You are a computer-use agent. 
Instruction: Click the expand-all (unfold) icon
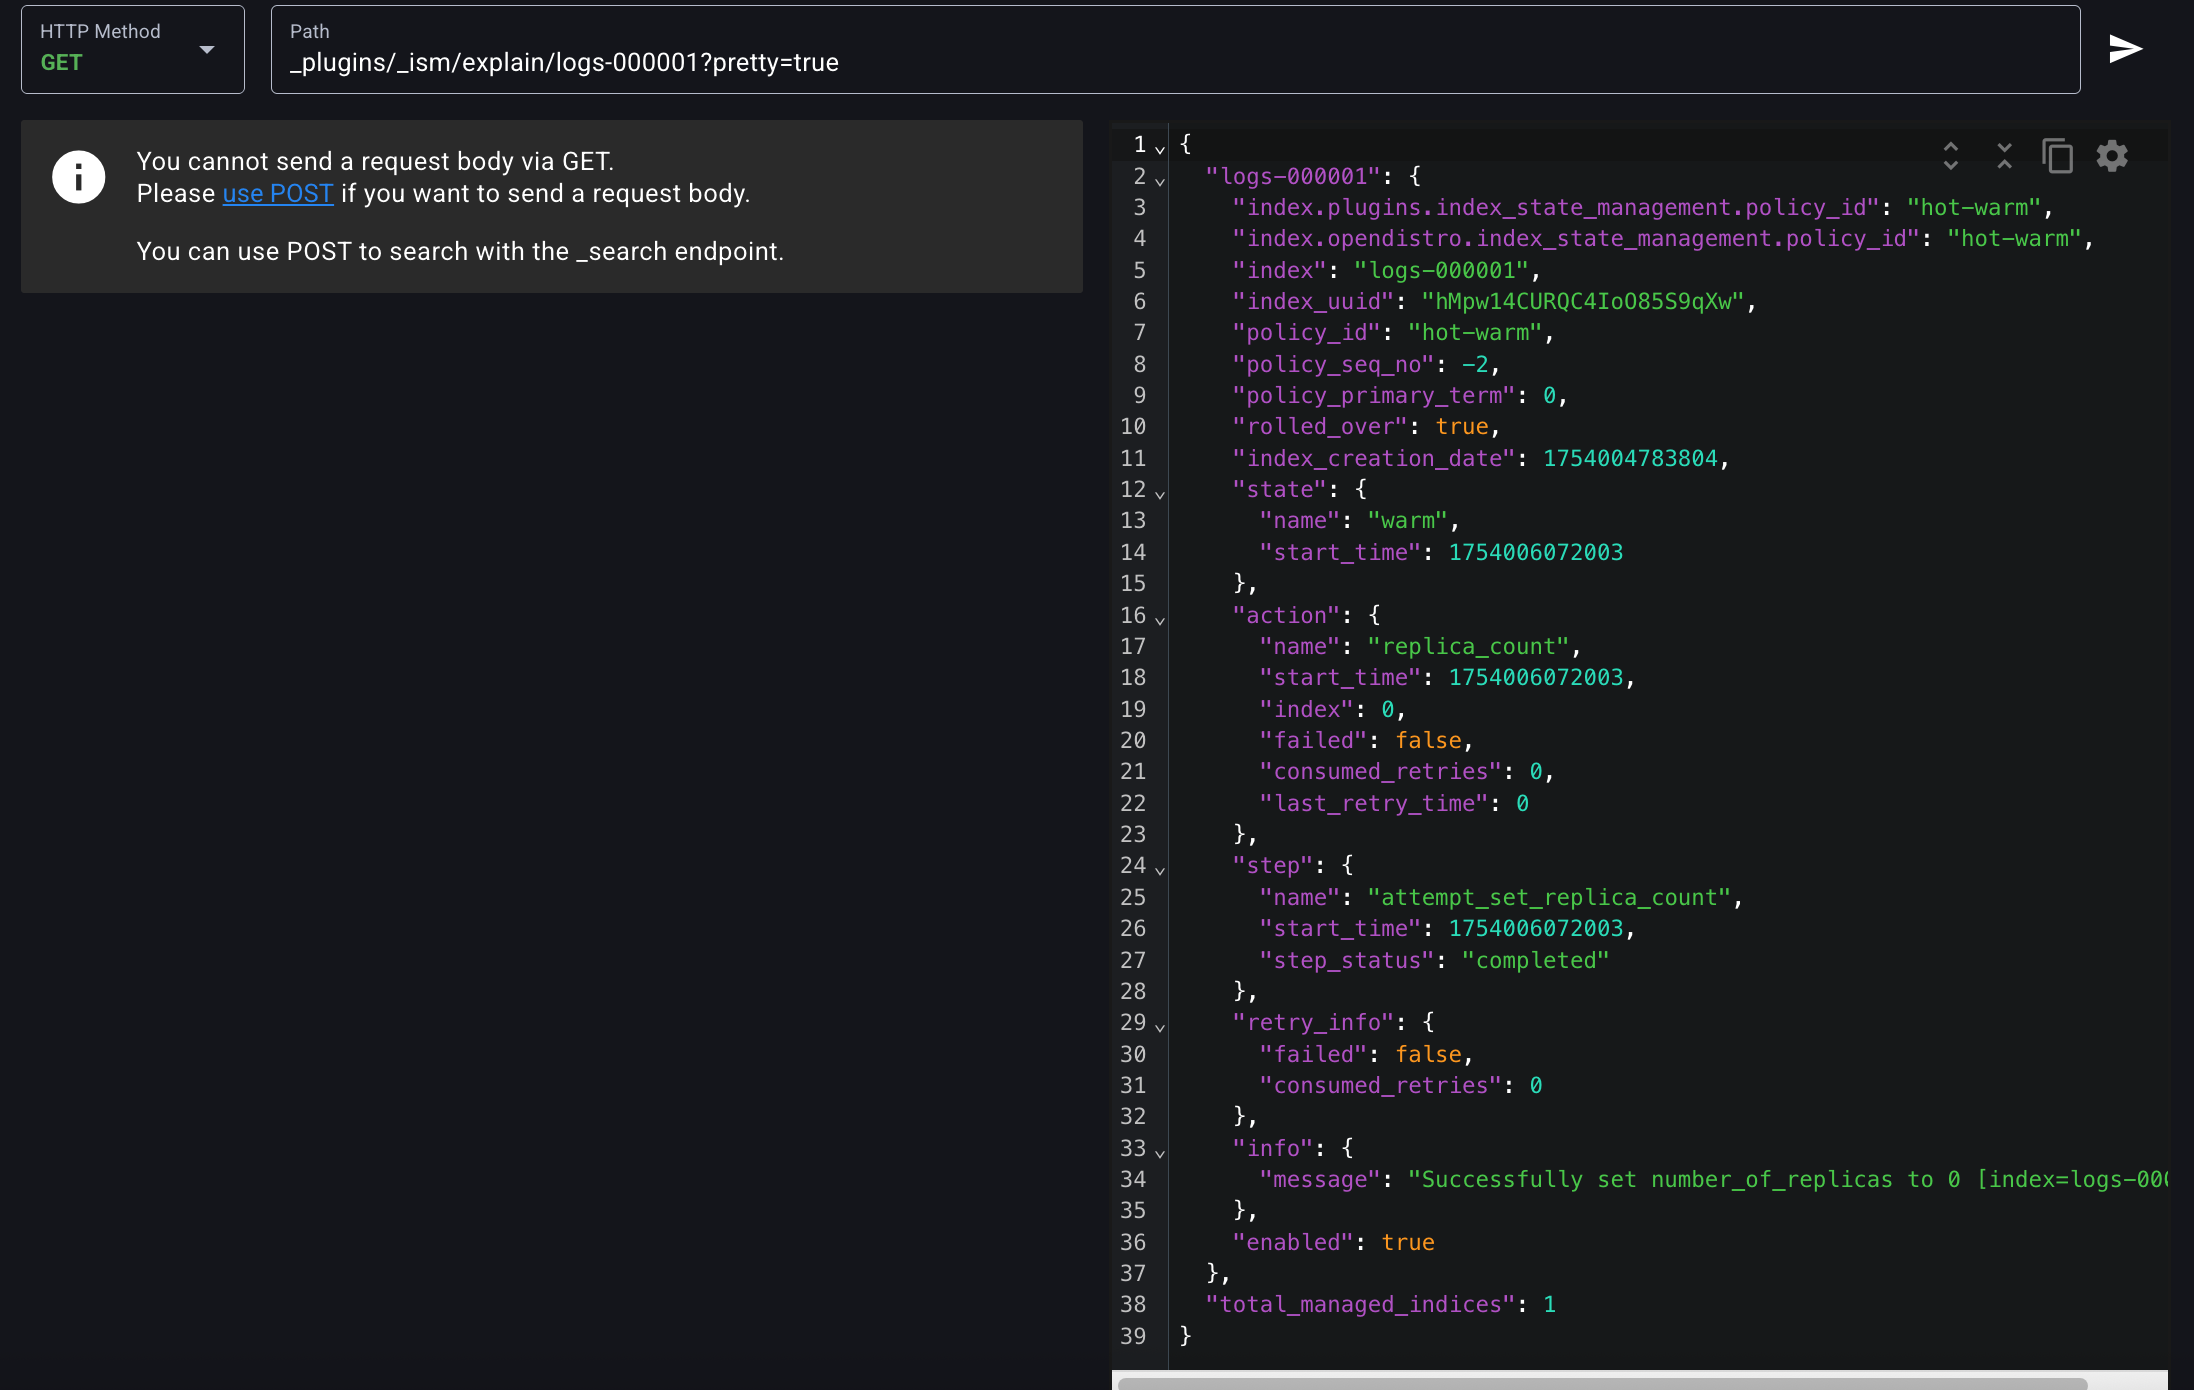1950,155
